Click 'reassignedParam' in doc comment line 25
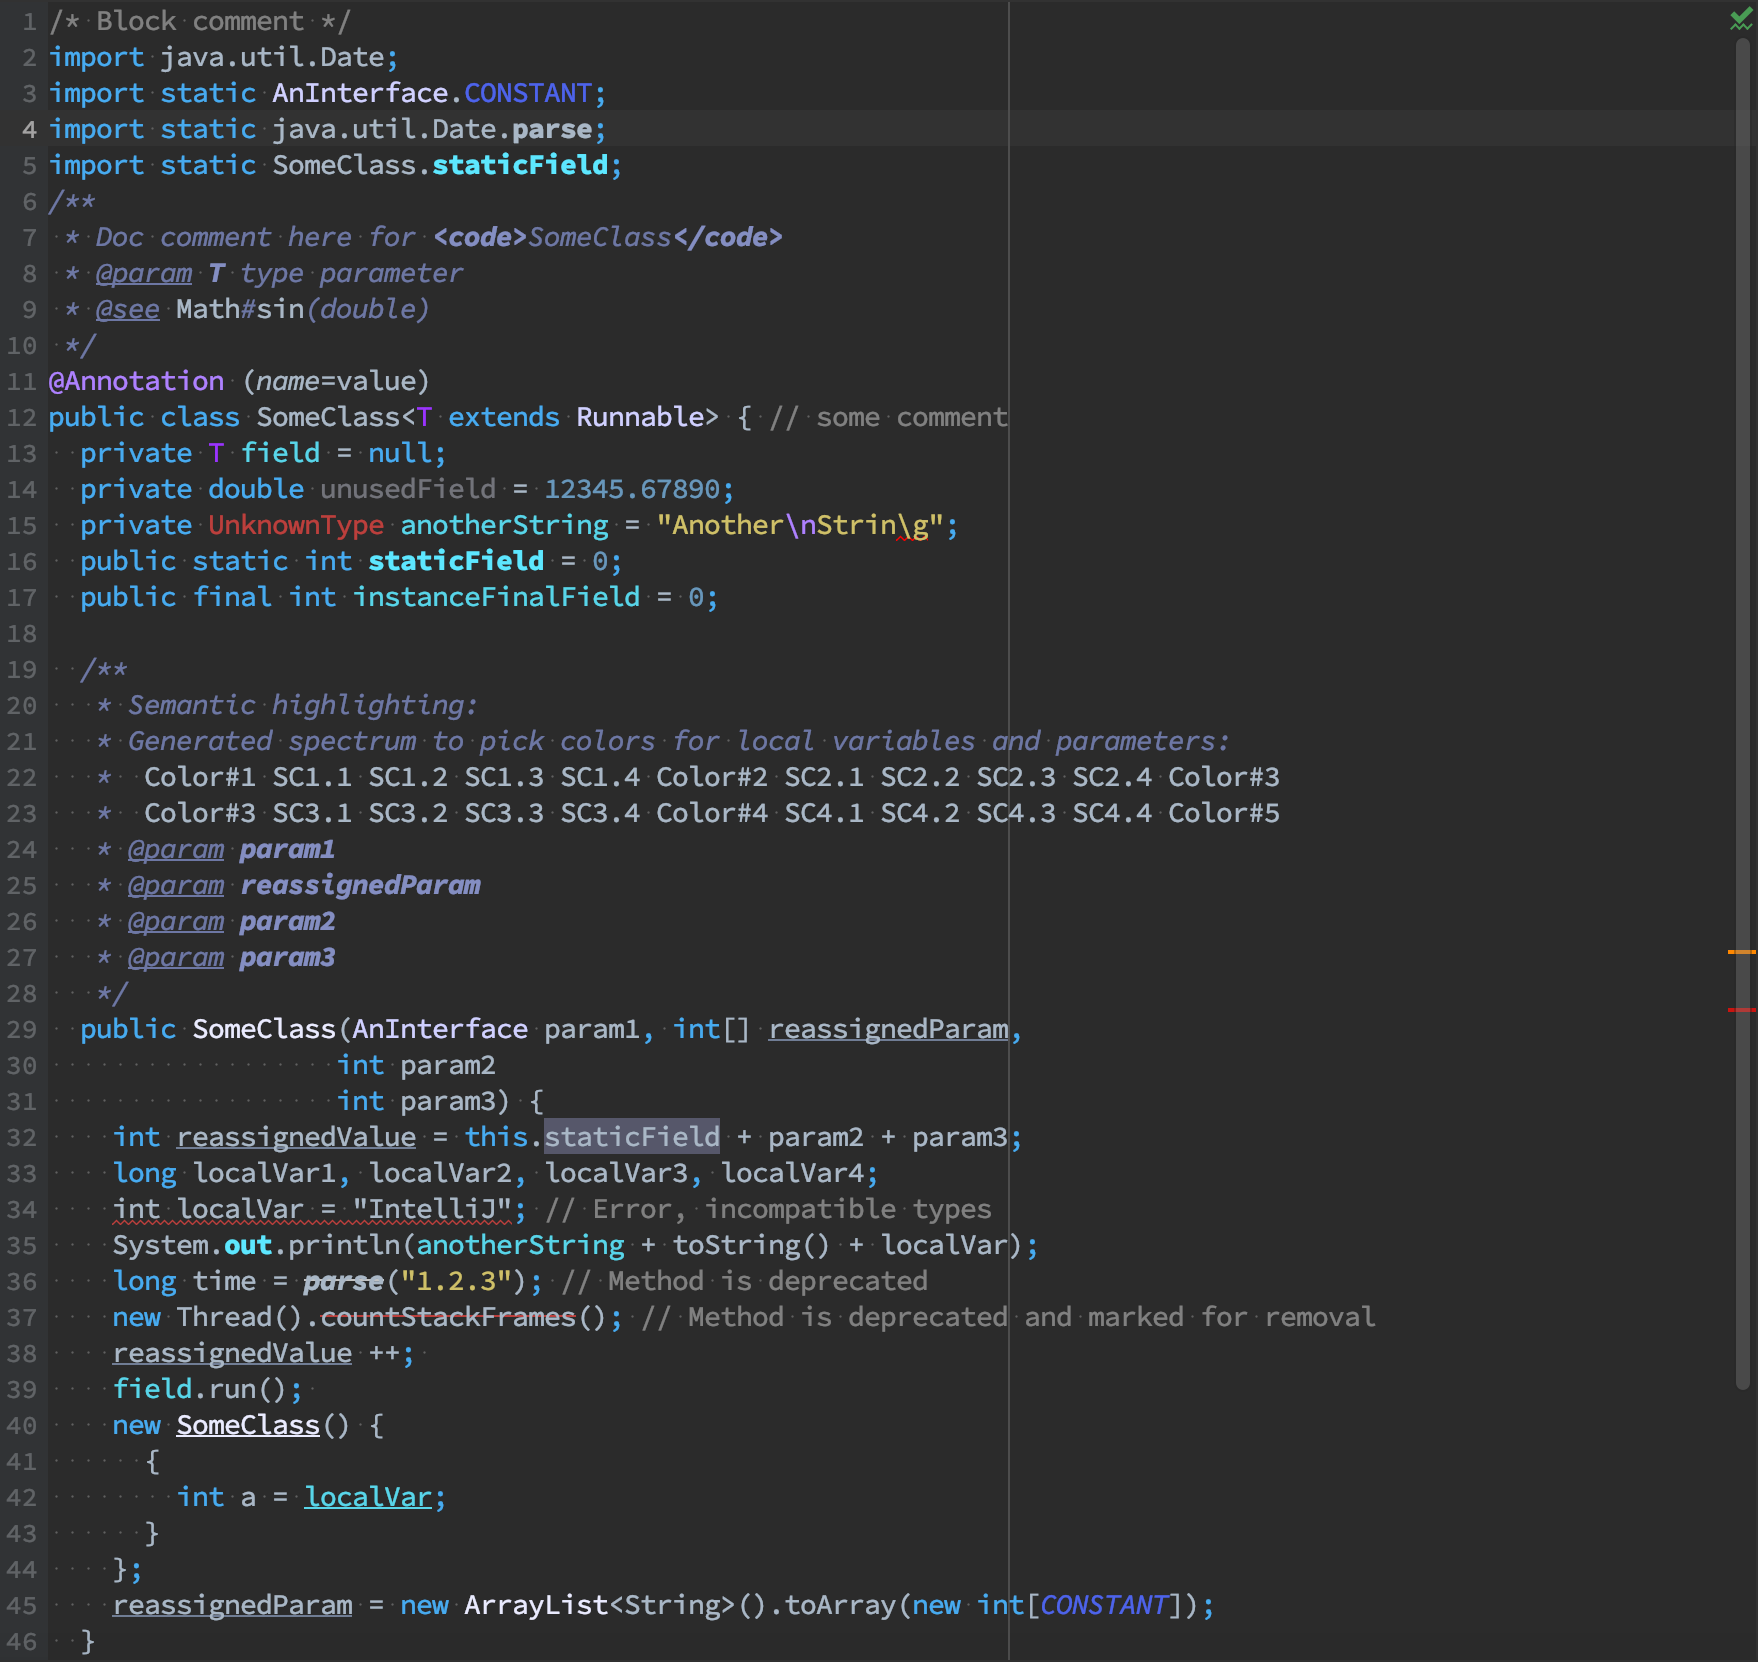Screen dimensions: 1758x1662 pyautogui.click(x=360, y=886)
